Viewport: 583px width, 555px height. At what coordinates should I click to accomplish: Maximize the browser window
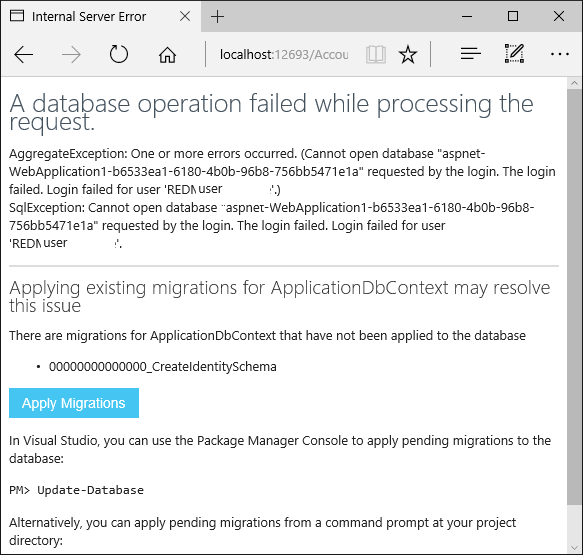(x=513, y=16)
